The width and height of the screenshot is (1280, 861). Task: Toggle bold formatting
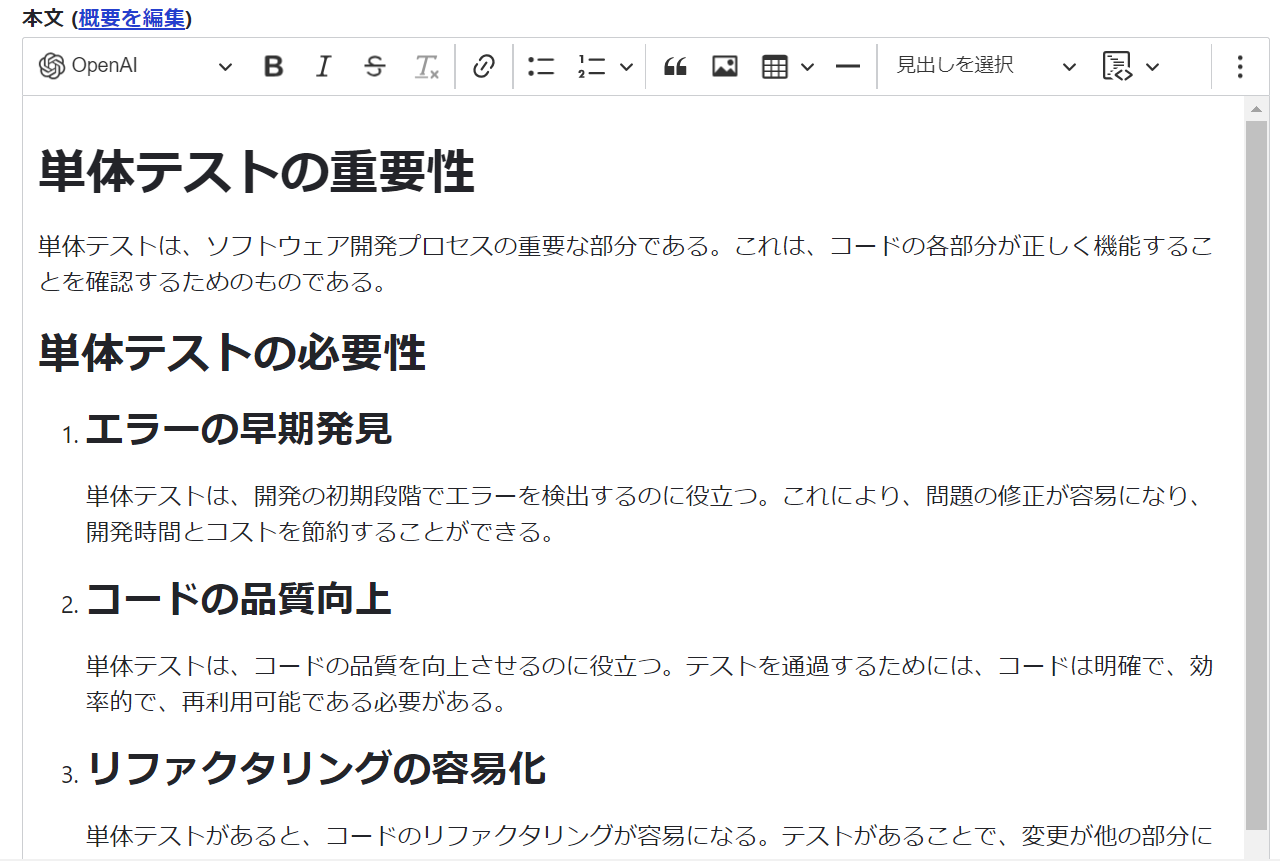tap(272, 66)
